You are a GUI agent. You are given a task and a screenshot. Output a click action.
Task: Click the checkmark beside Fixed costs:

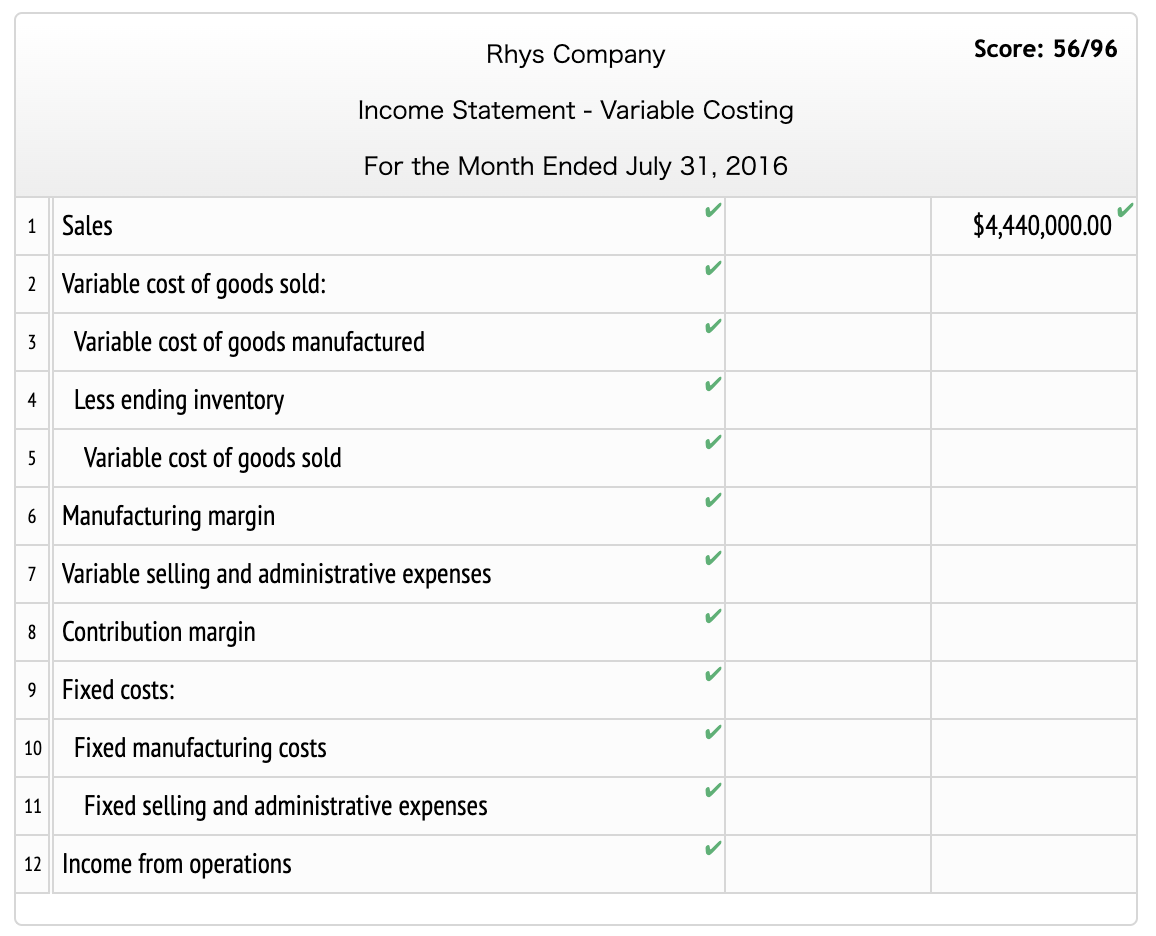coord(713,674)
